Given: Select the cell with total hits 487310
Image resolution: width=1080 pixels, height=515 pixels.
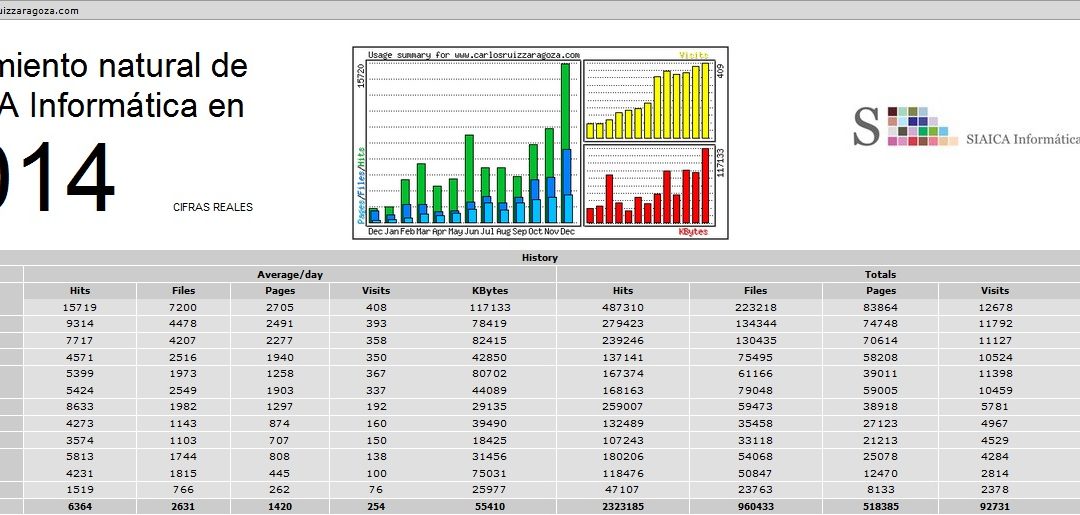Looking at the screenshot, I should [x=623, y=307].
